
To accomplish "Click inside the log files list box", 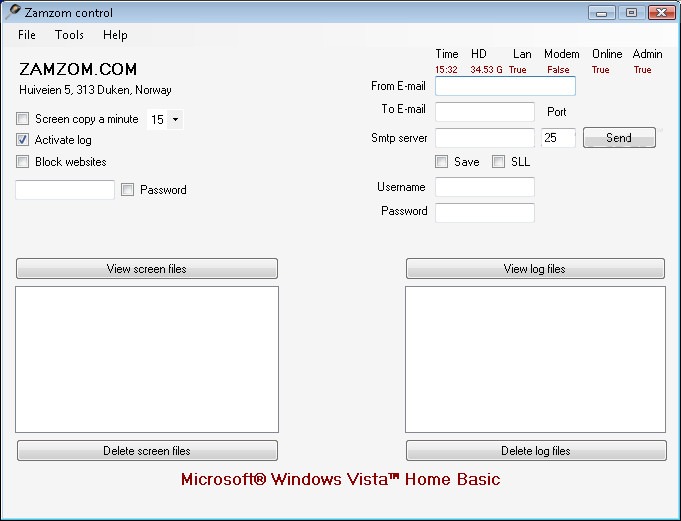I will (536, 359).
